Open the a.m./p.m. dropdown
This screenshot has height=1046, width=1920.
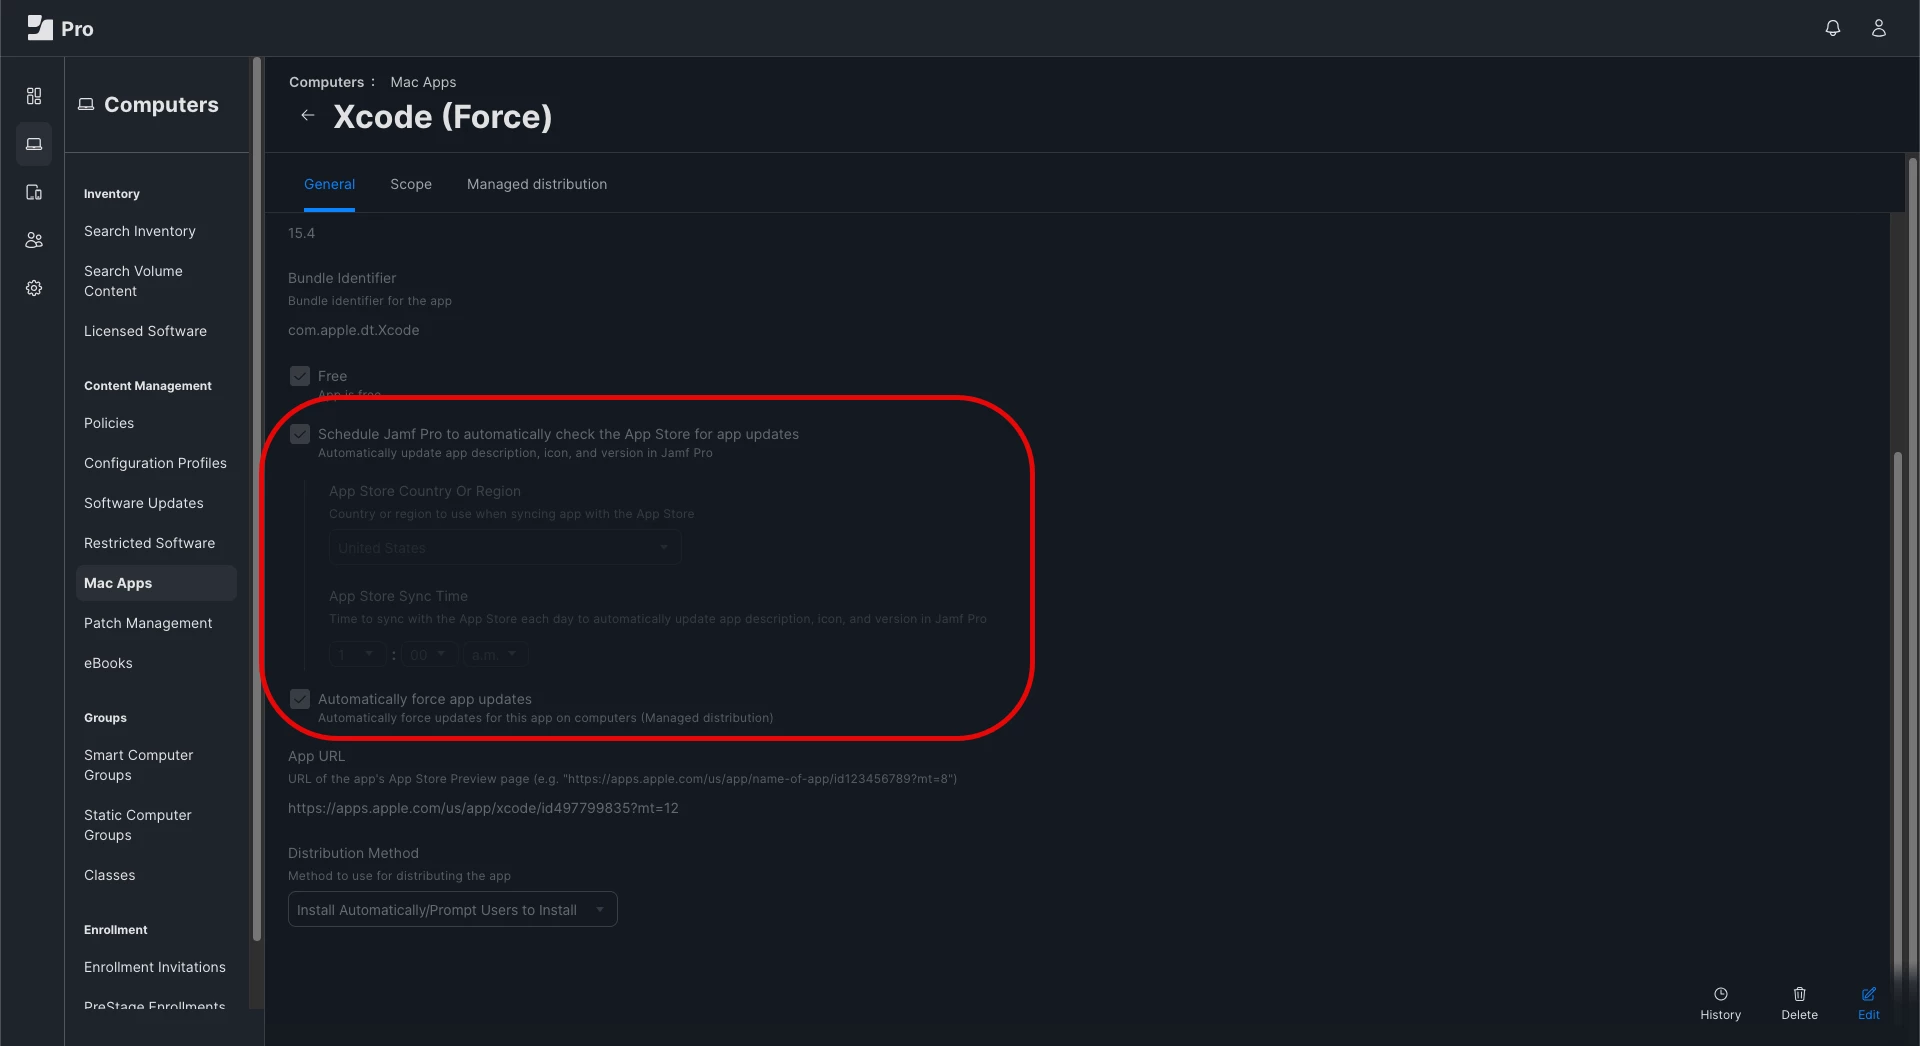(496, 654)
